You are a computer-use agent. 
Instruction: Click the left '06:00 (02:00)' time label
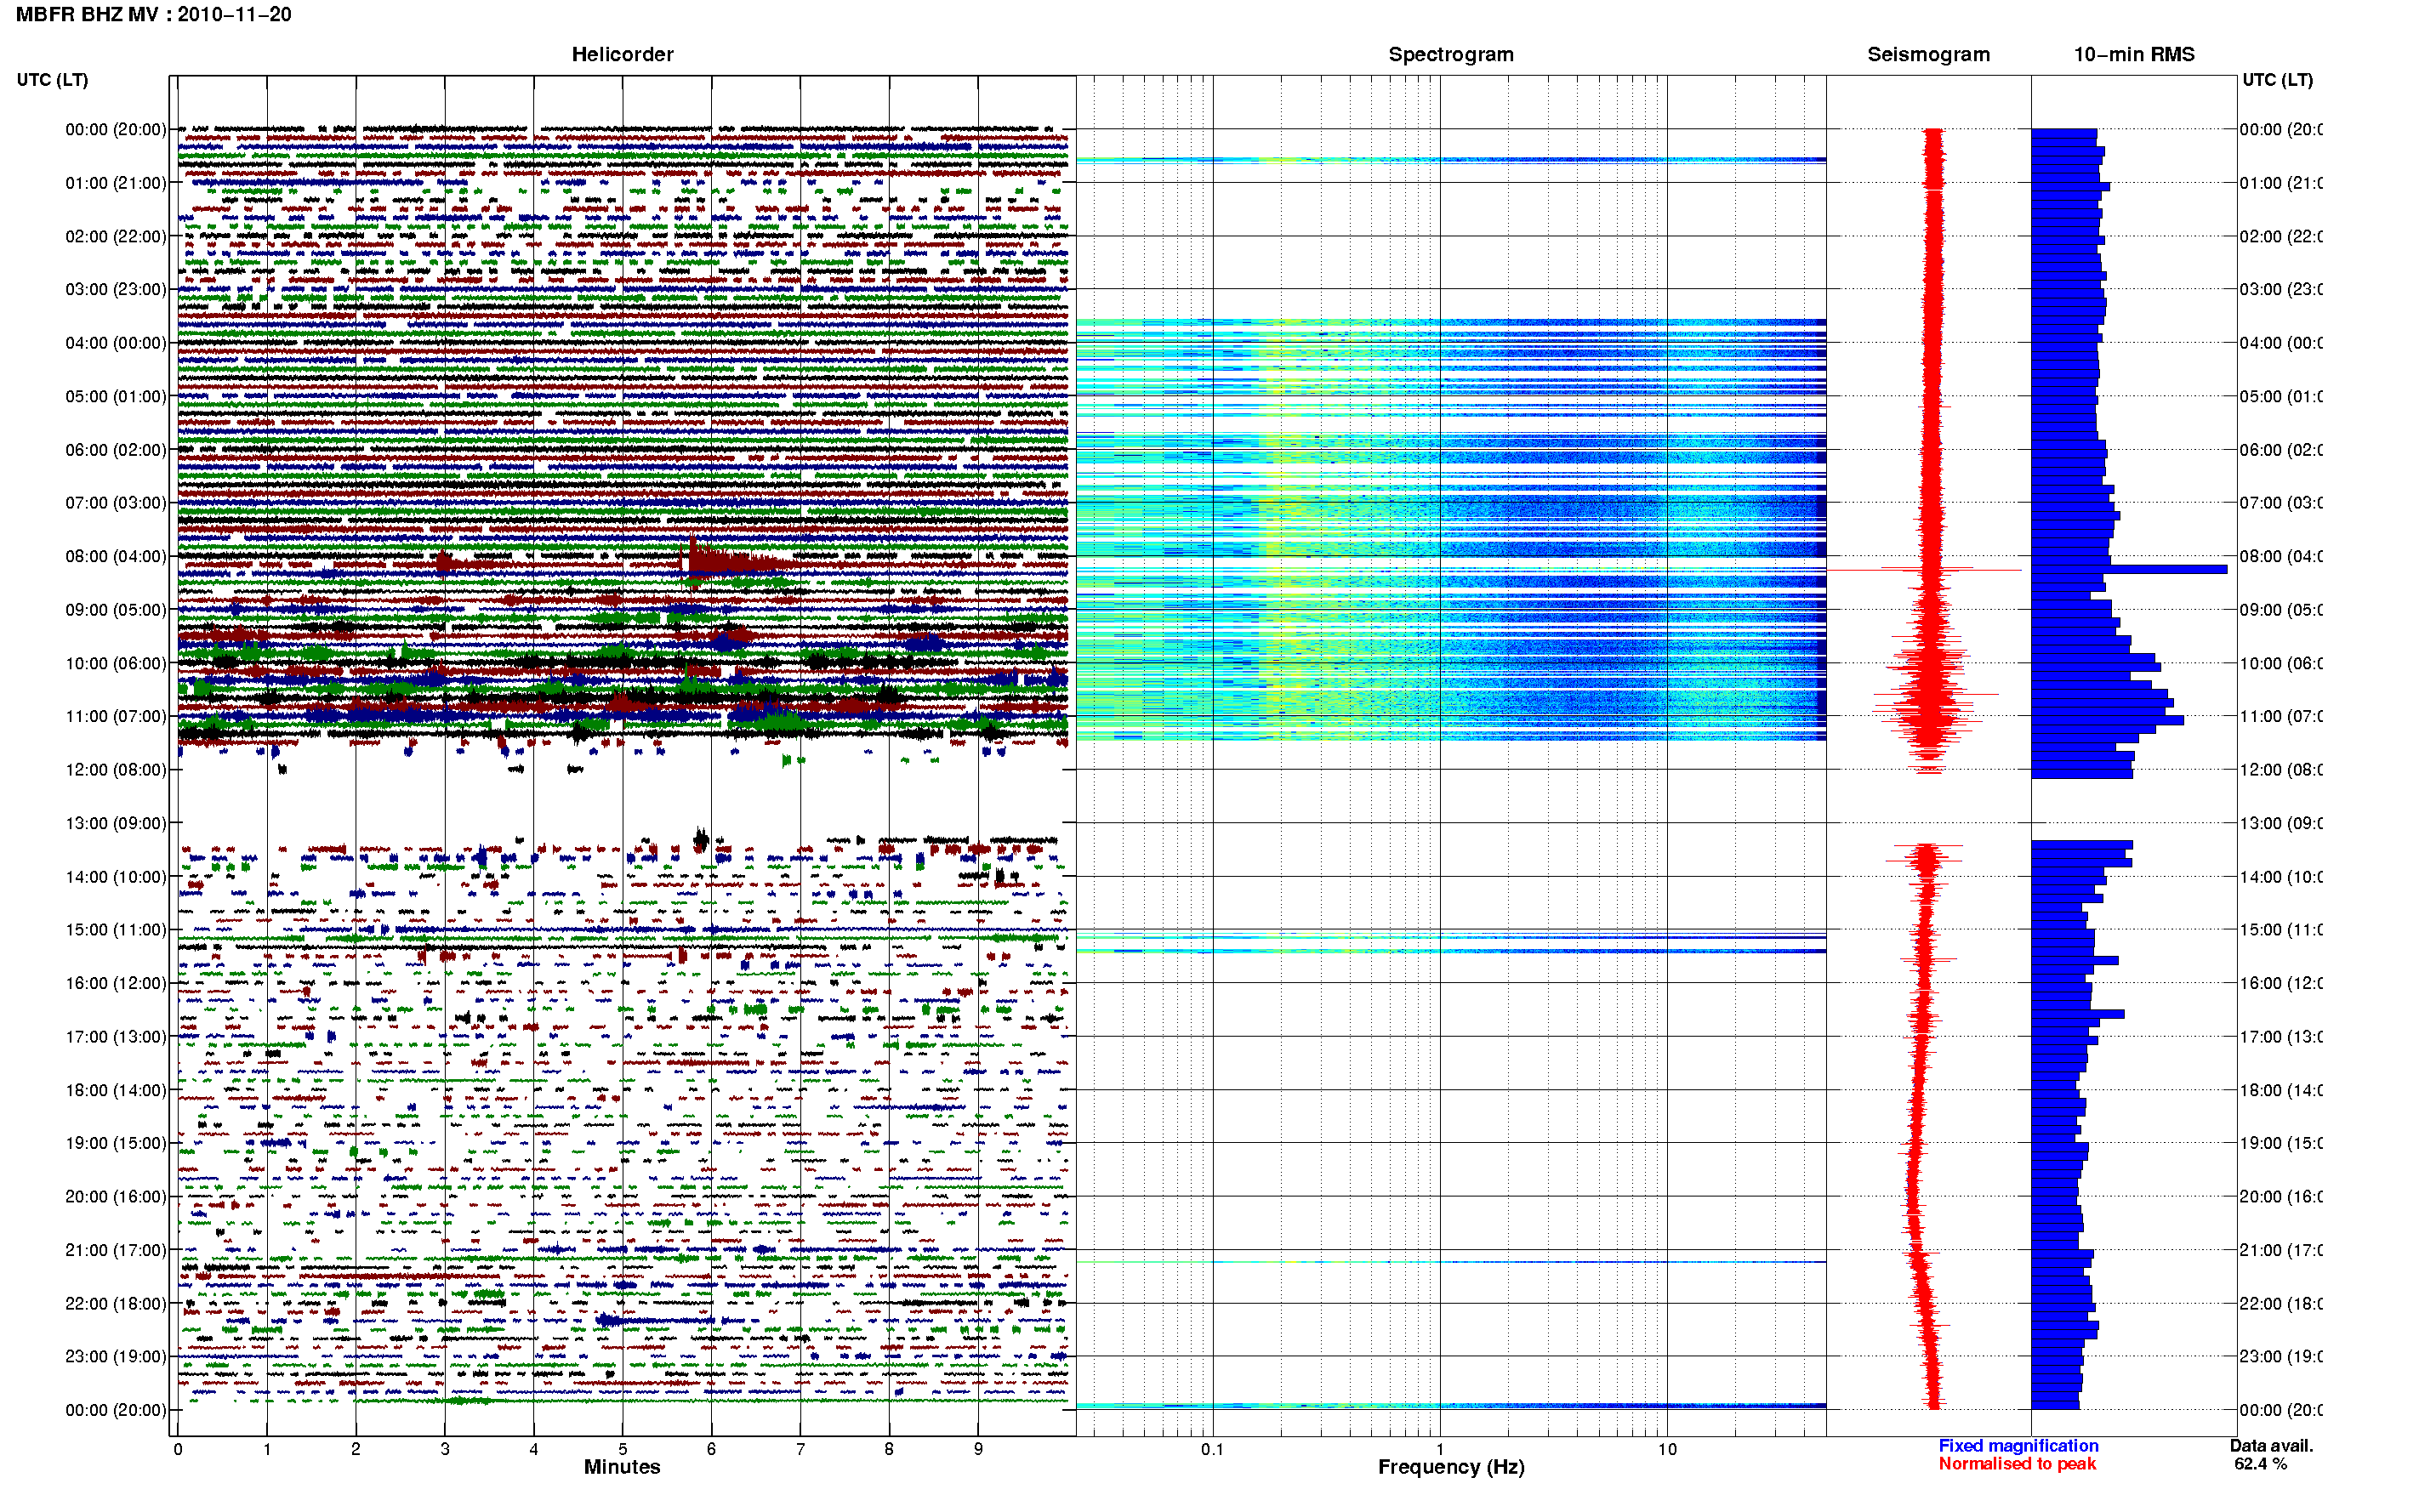pyautogui.click(x=116, y=450)
